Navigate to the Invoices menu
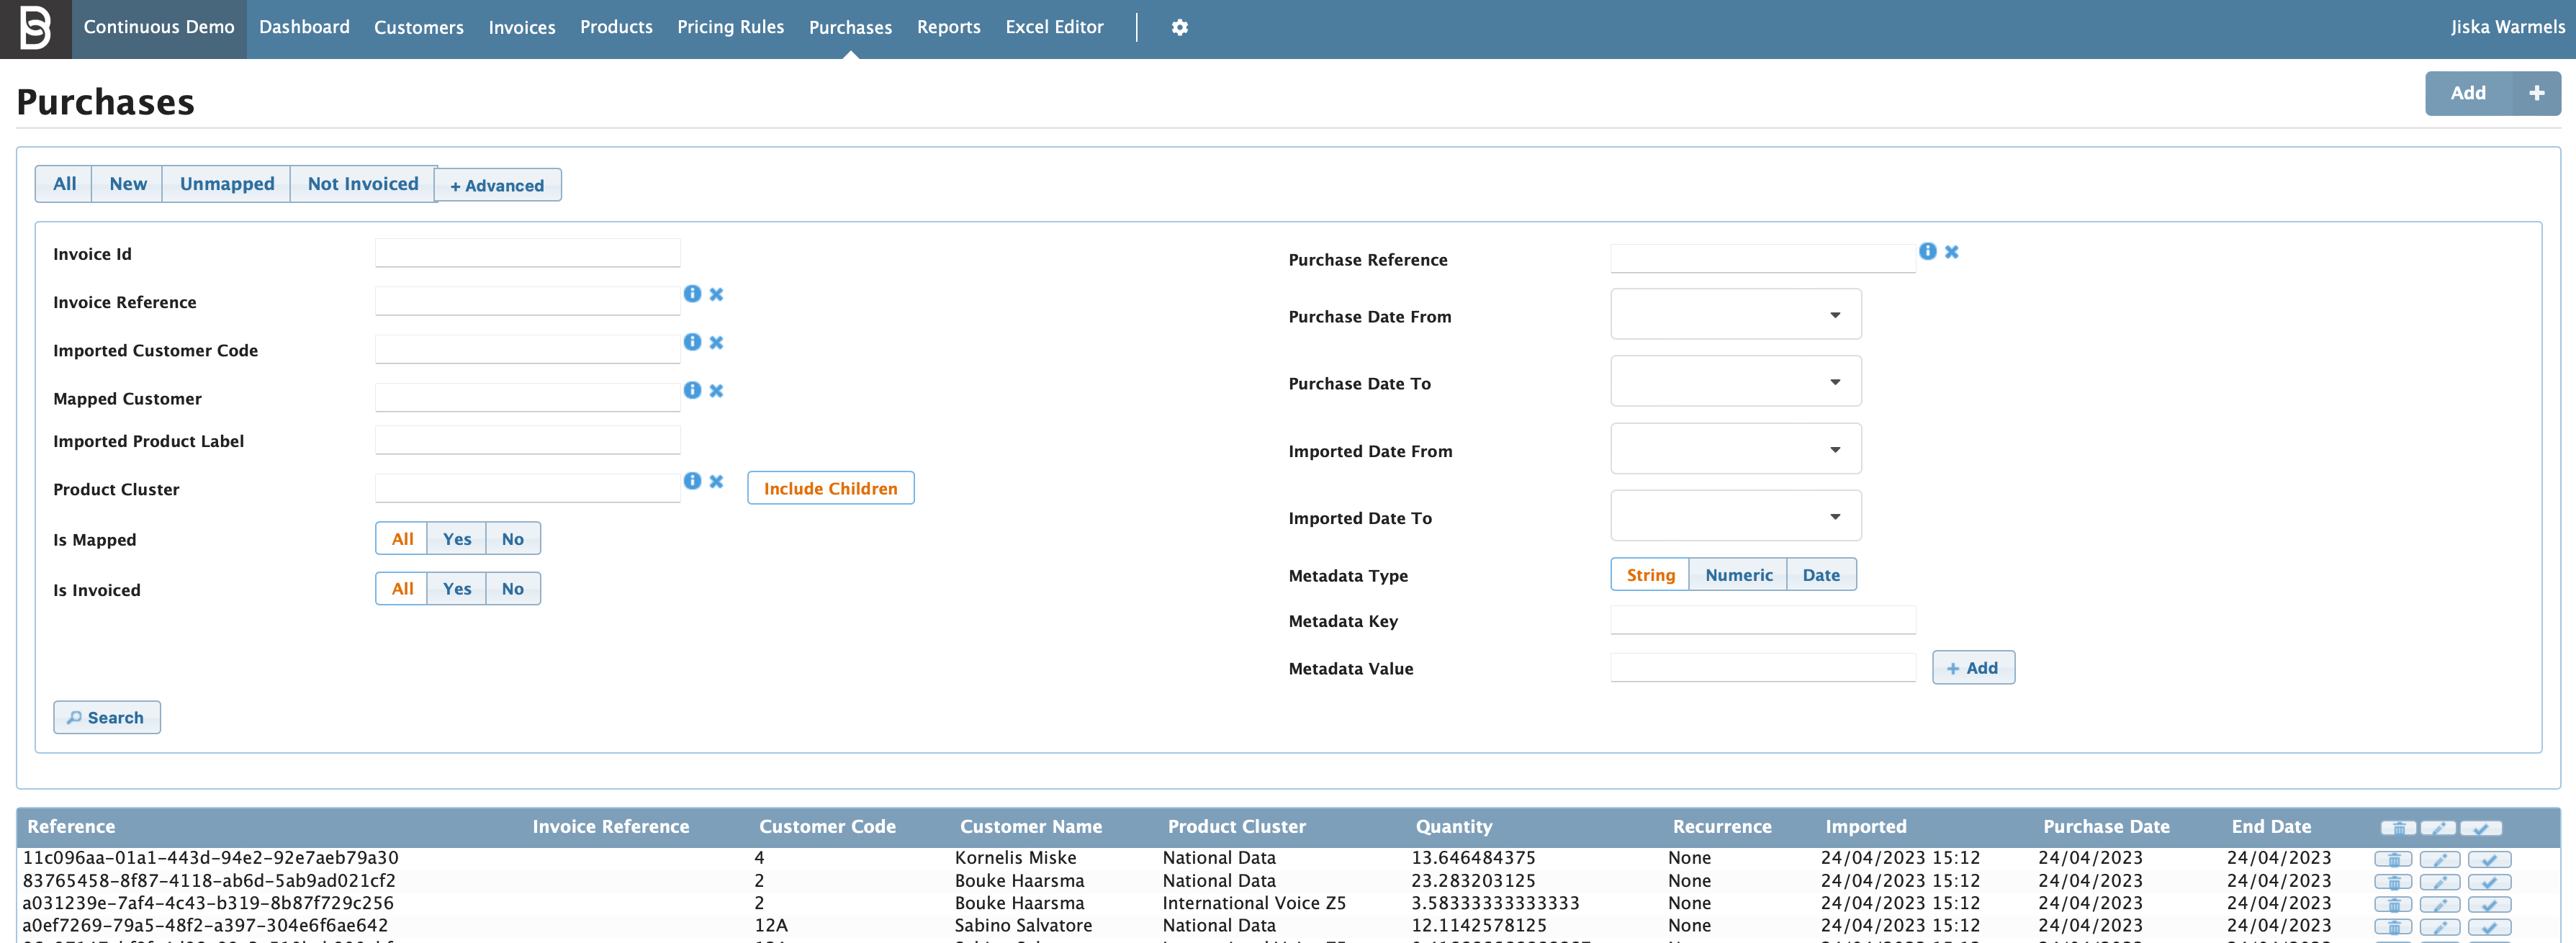 click(x=521, y=27)
